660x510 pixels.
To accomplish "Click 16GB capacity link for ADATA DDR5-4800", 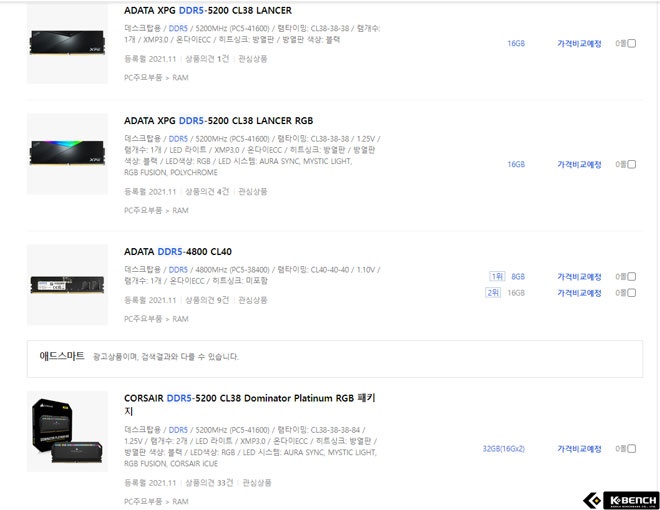I will pos(516,293).
